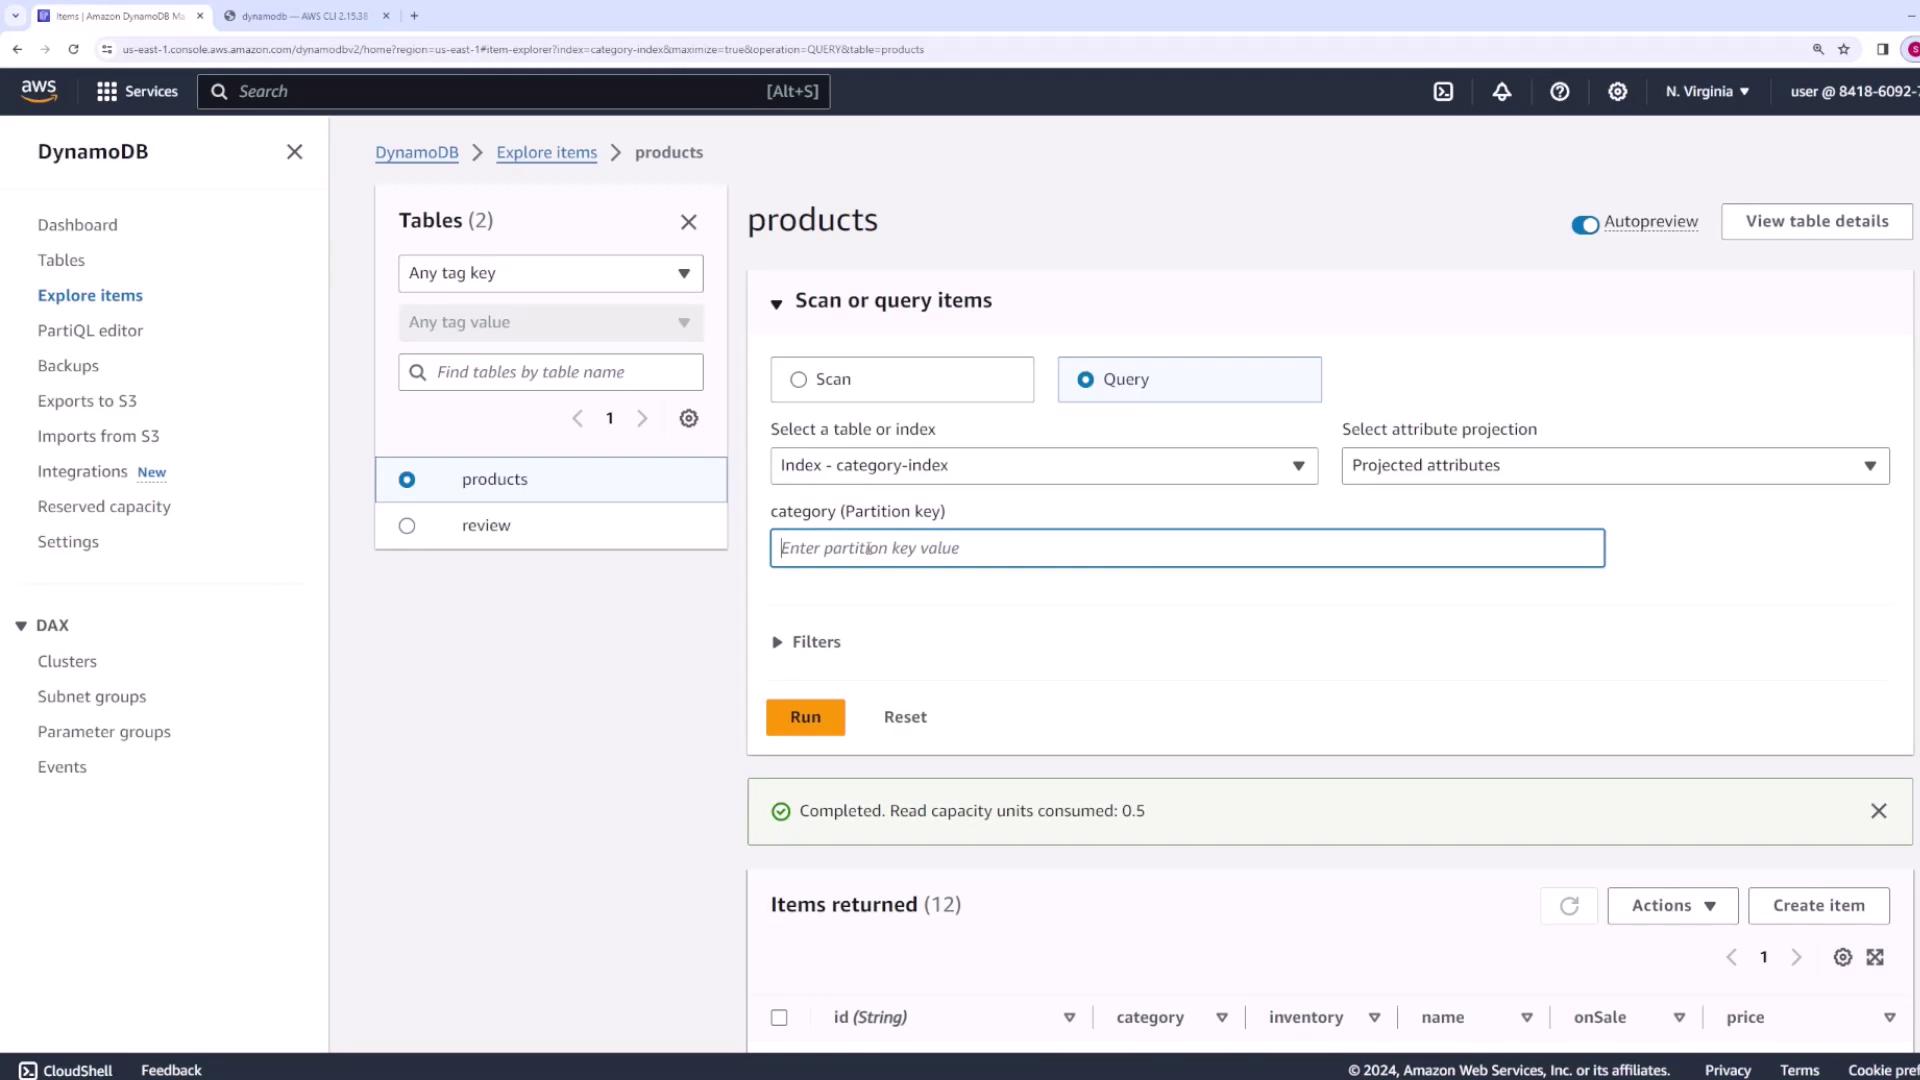Open PartiQL editor in sidebar

coord(90,331)
